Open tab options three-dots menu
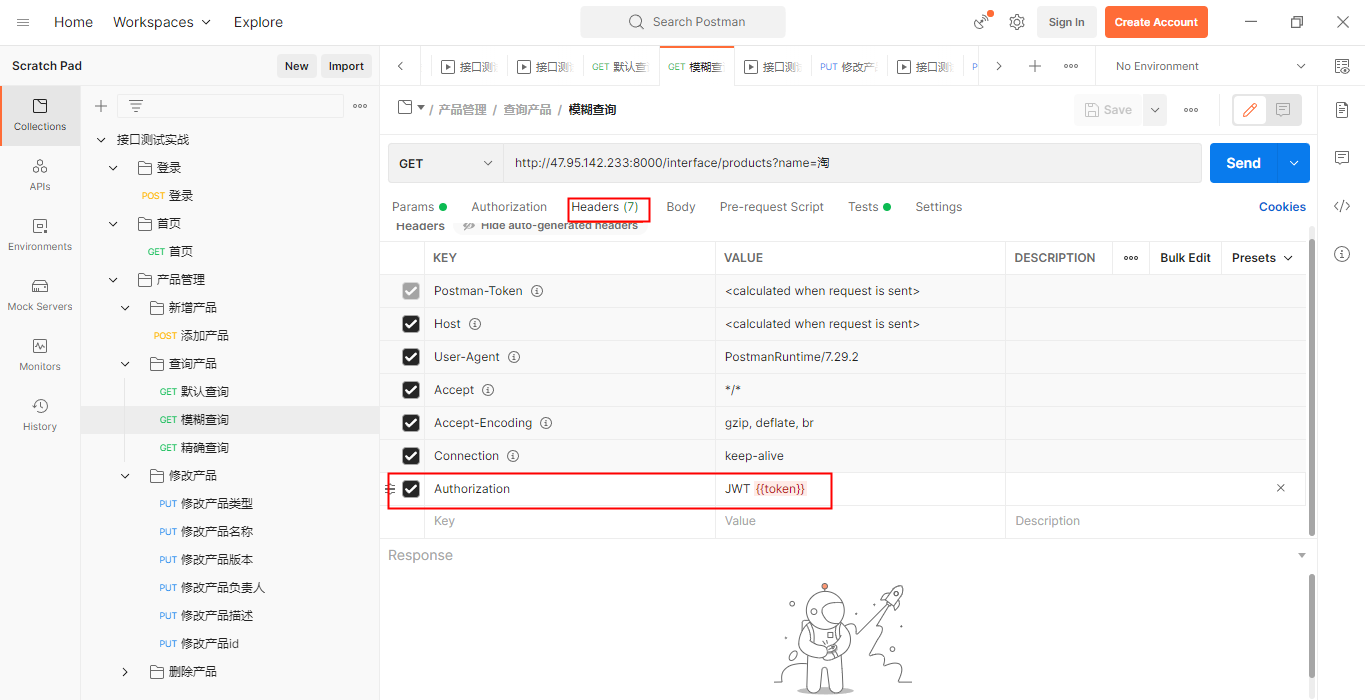 pos(1071,66)
